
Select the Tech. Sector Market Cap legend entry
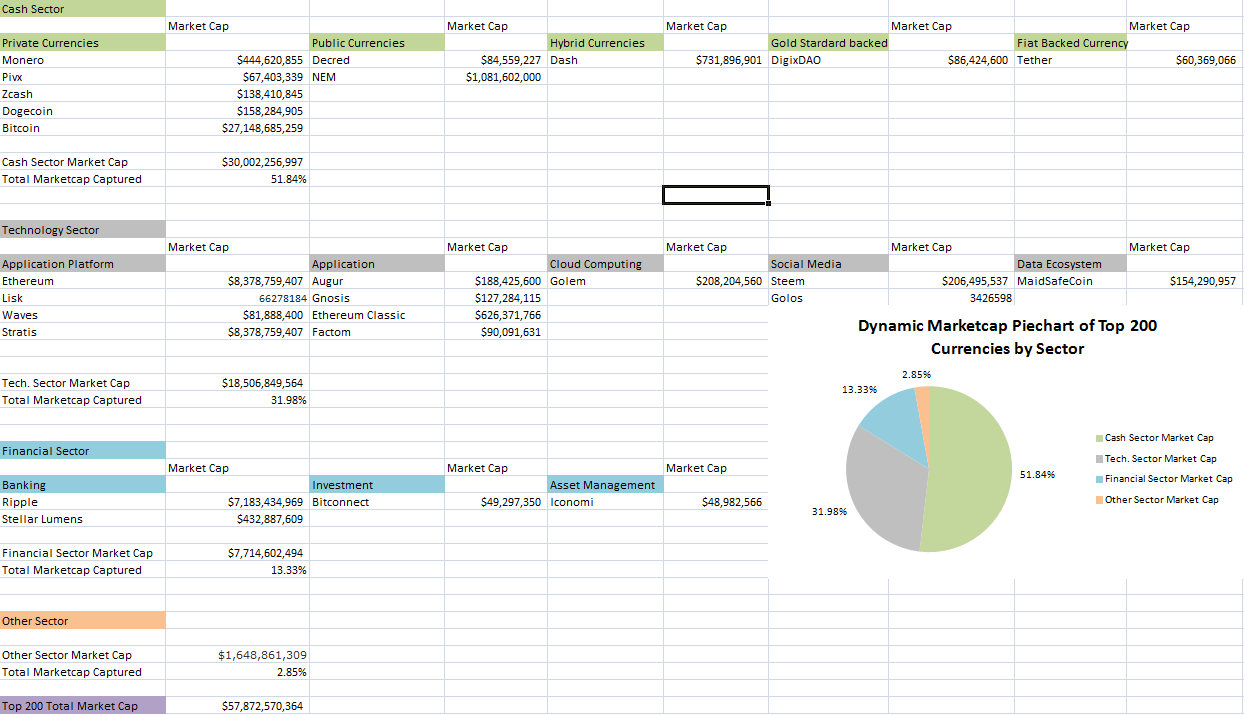(x=1157, y=458)
